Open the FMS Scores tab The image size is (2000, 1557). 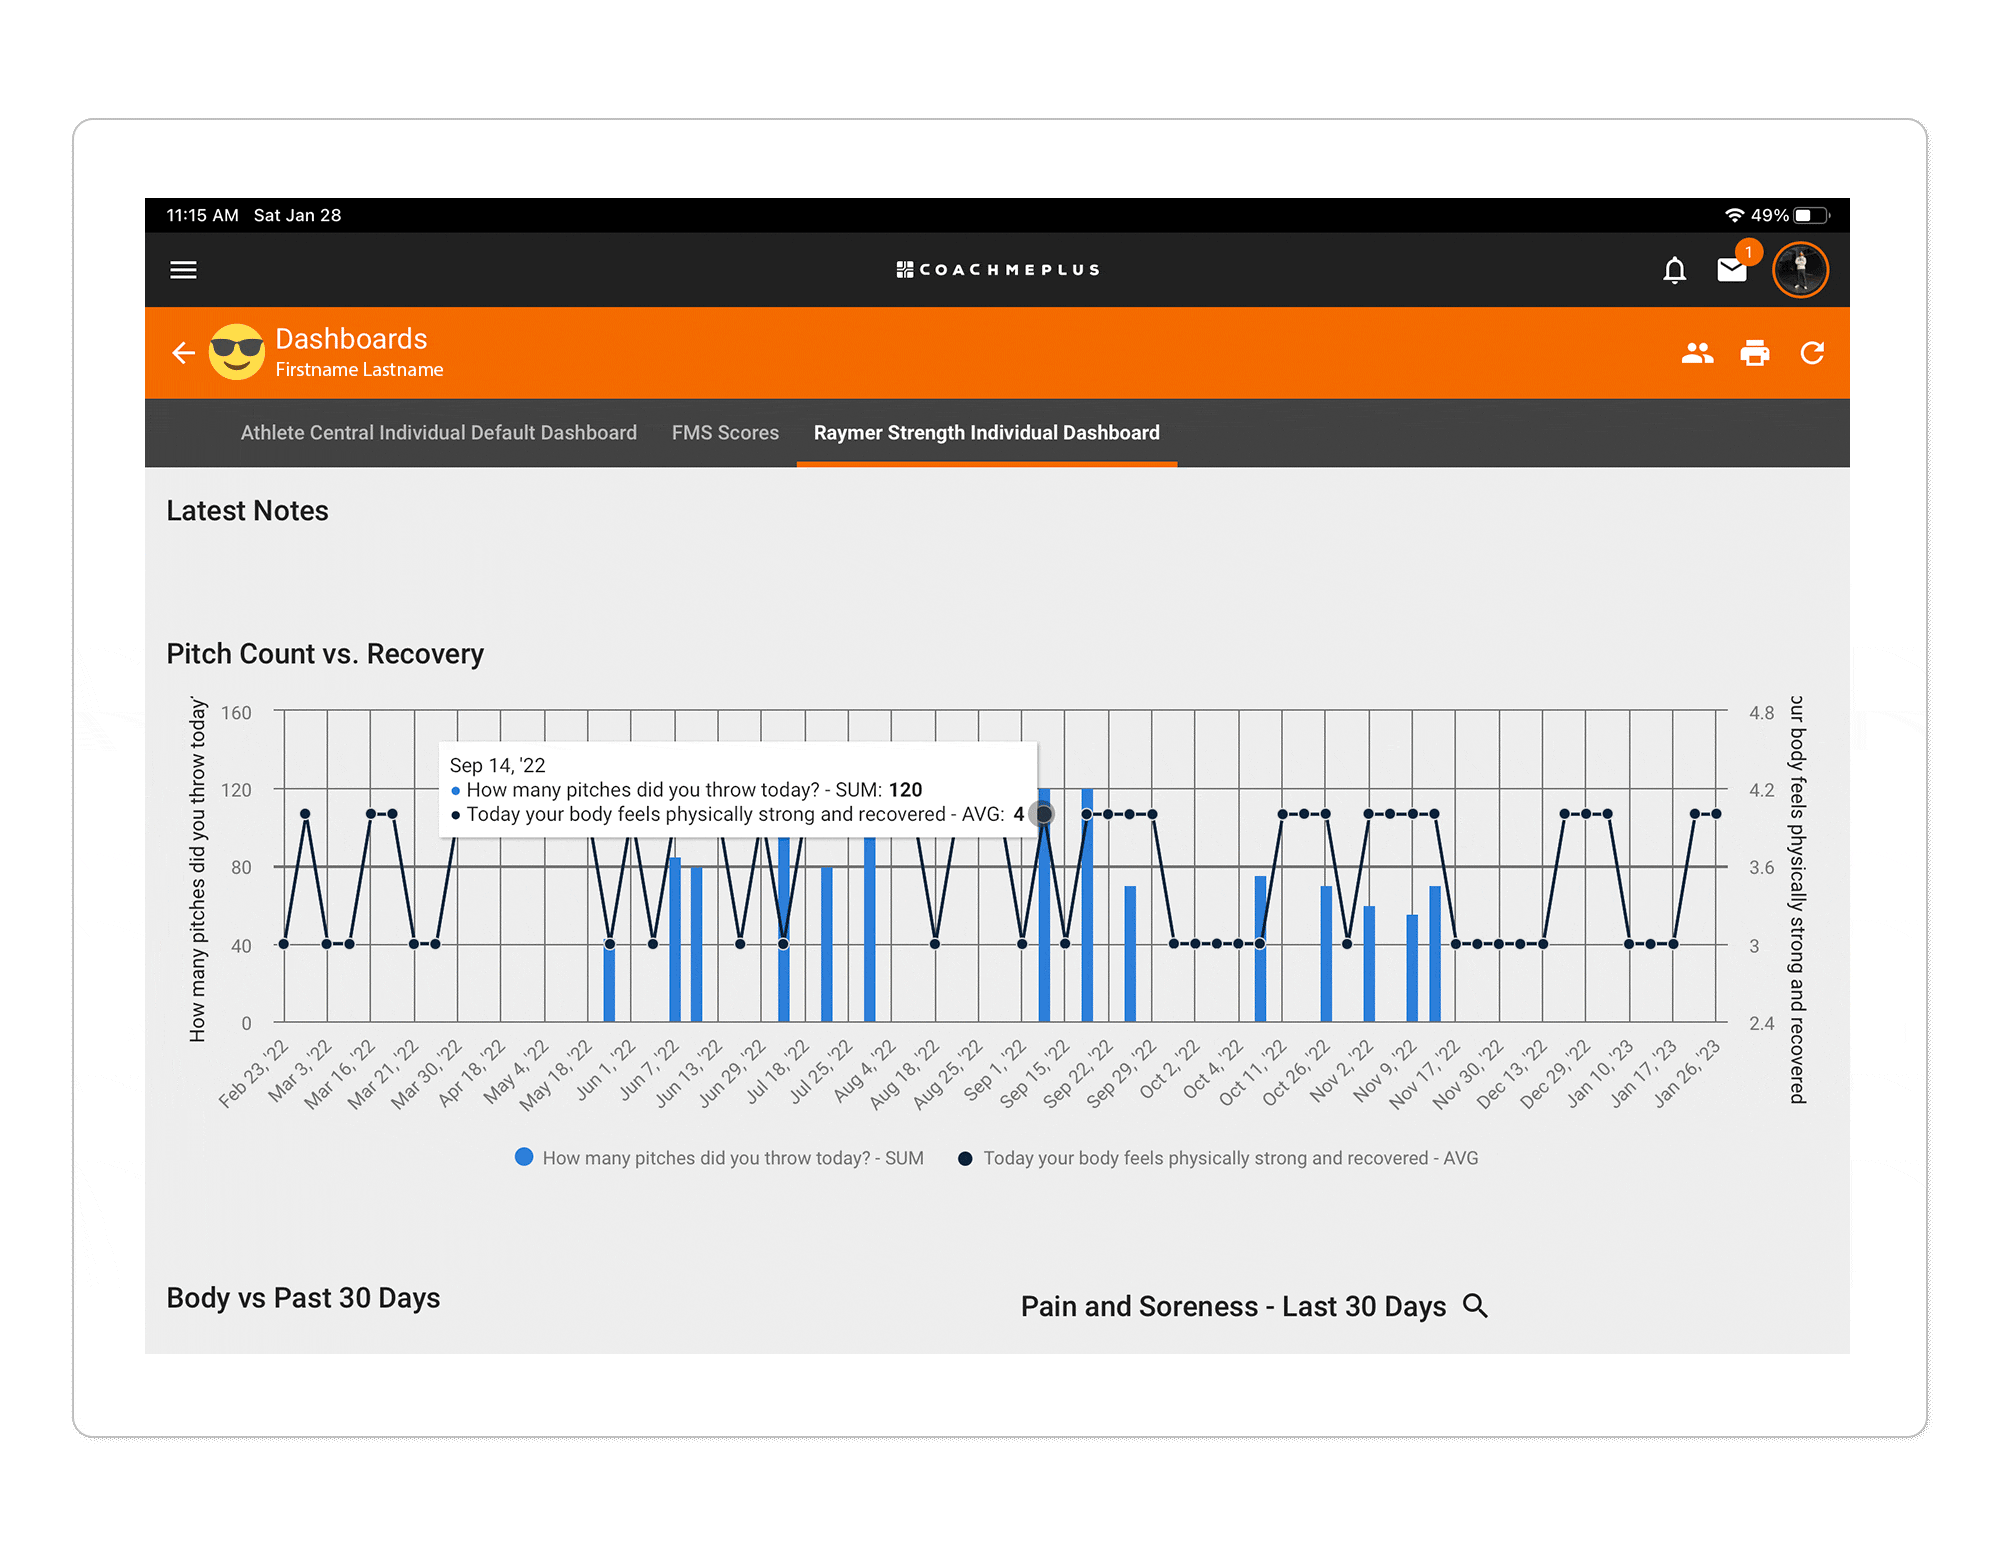[x=725, y=432]
